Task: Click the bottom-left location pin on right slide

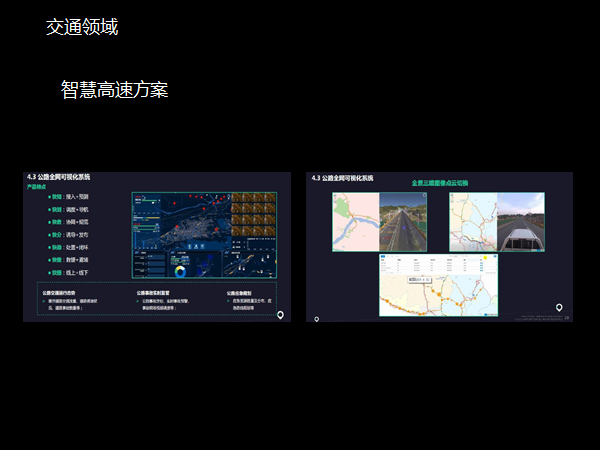Action: (x=317, y=320)
